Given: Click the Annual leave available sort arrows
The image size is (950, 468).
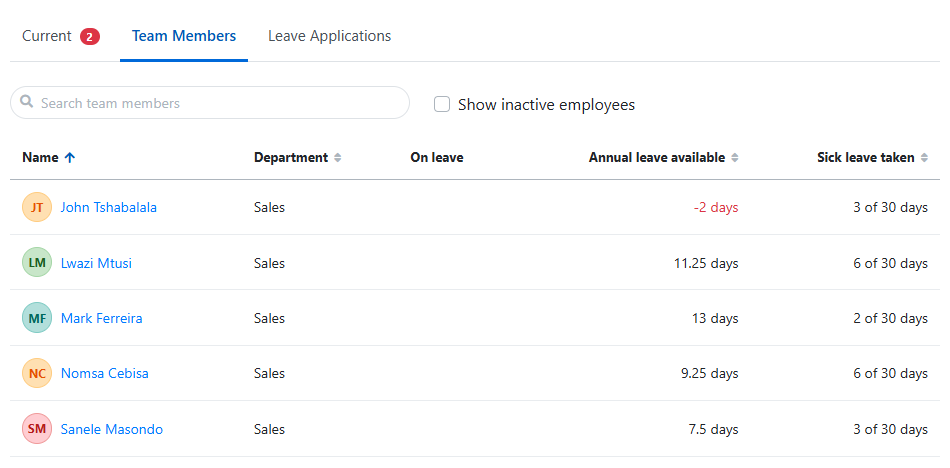Looking at the screenshot, I should [735, 158].
